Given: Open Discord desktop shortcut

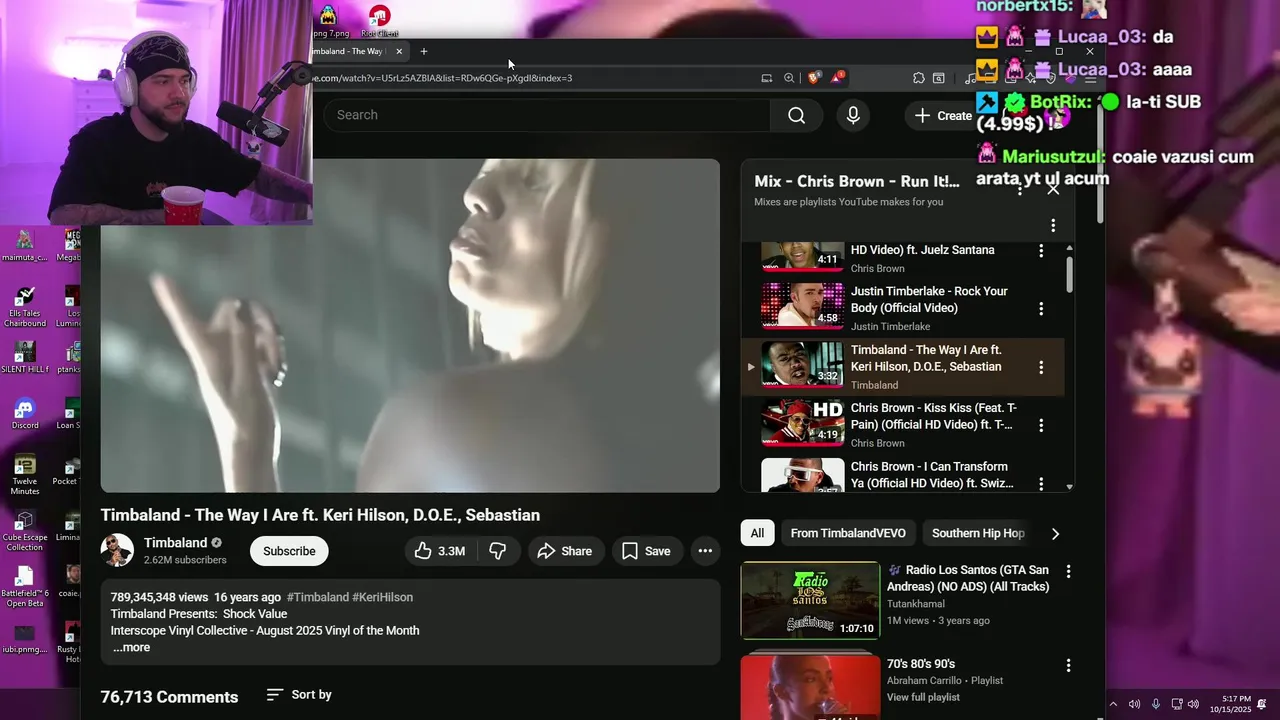Looking at the screenshot, I should click(x=25, y=413).
